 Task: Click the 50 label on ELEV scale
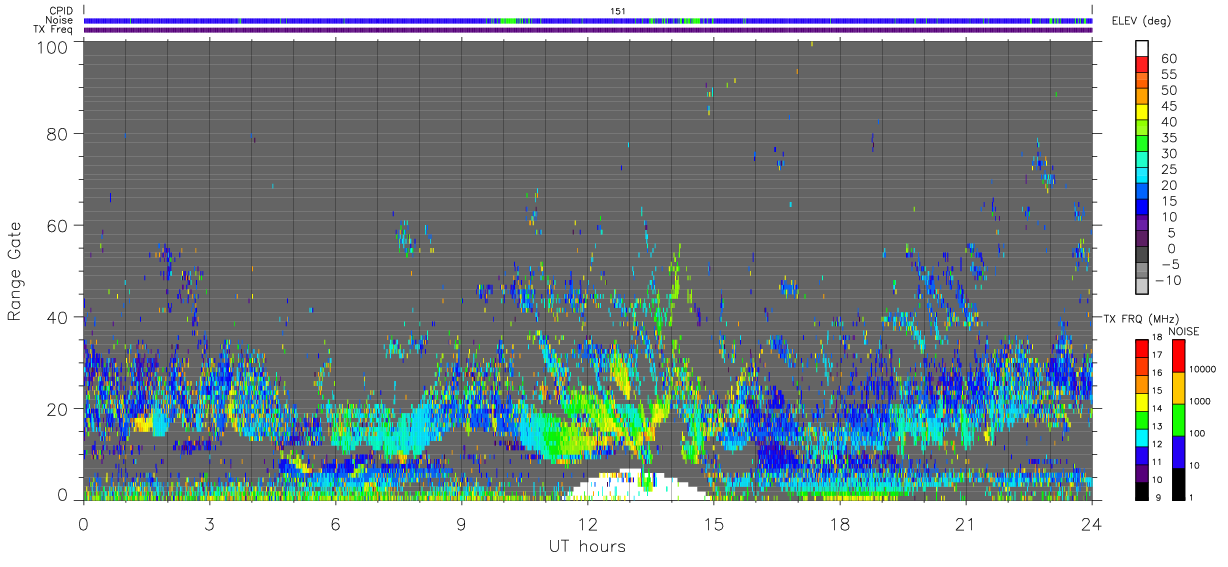(x=1168, y=91)
